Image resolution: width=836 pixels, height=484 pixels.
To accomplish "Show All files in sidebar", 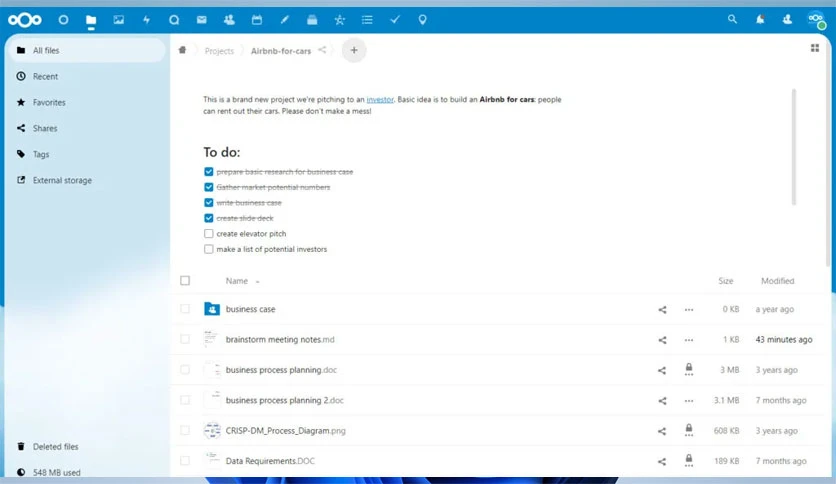I will click(x=87, y=50).
